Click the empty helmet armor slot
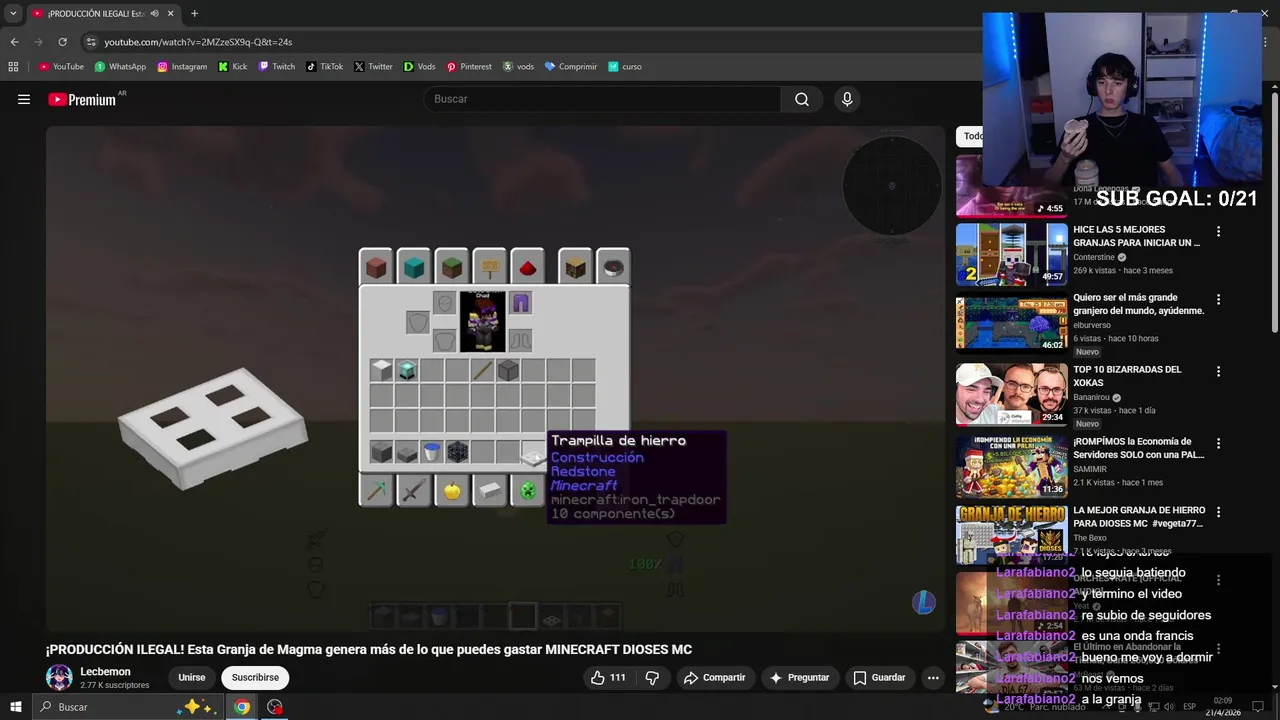The height and width of the screenshot is (720, 1280). point(444,303)
